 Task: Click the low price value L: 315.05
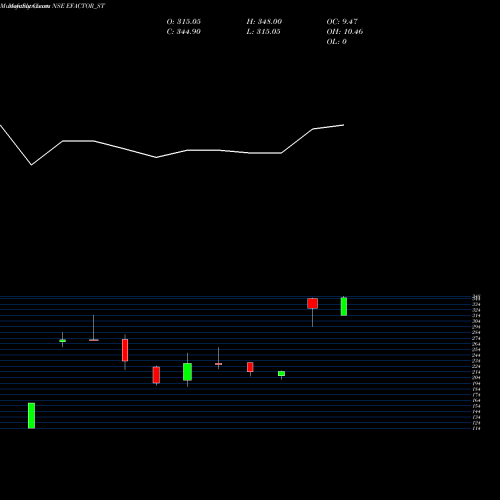coord(264,32)
